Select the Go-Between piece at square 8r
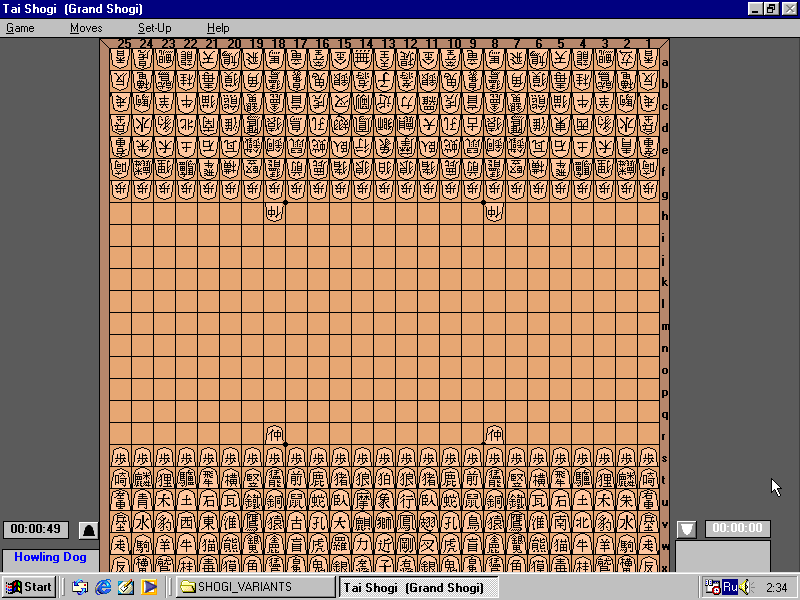Image resolution: width=800 pixels, height=600 pixels. click(494, 434)
